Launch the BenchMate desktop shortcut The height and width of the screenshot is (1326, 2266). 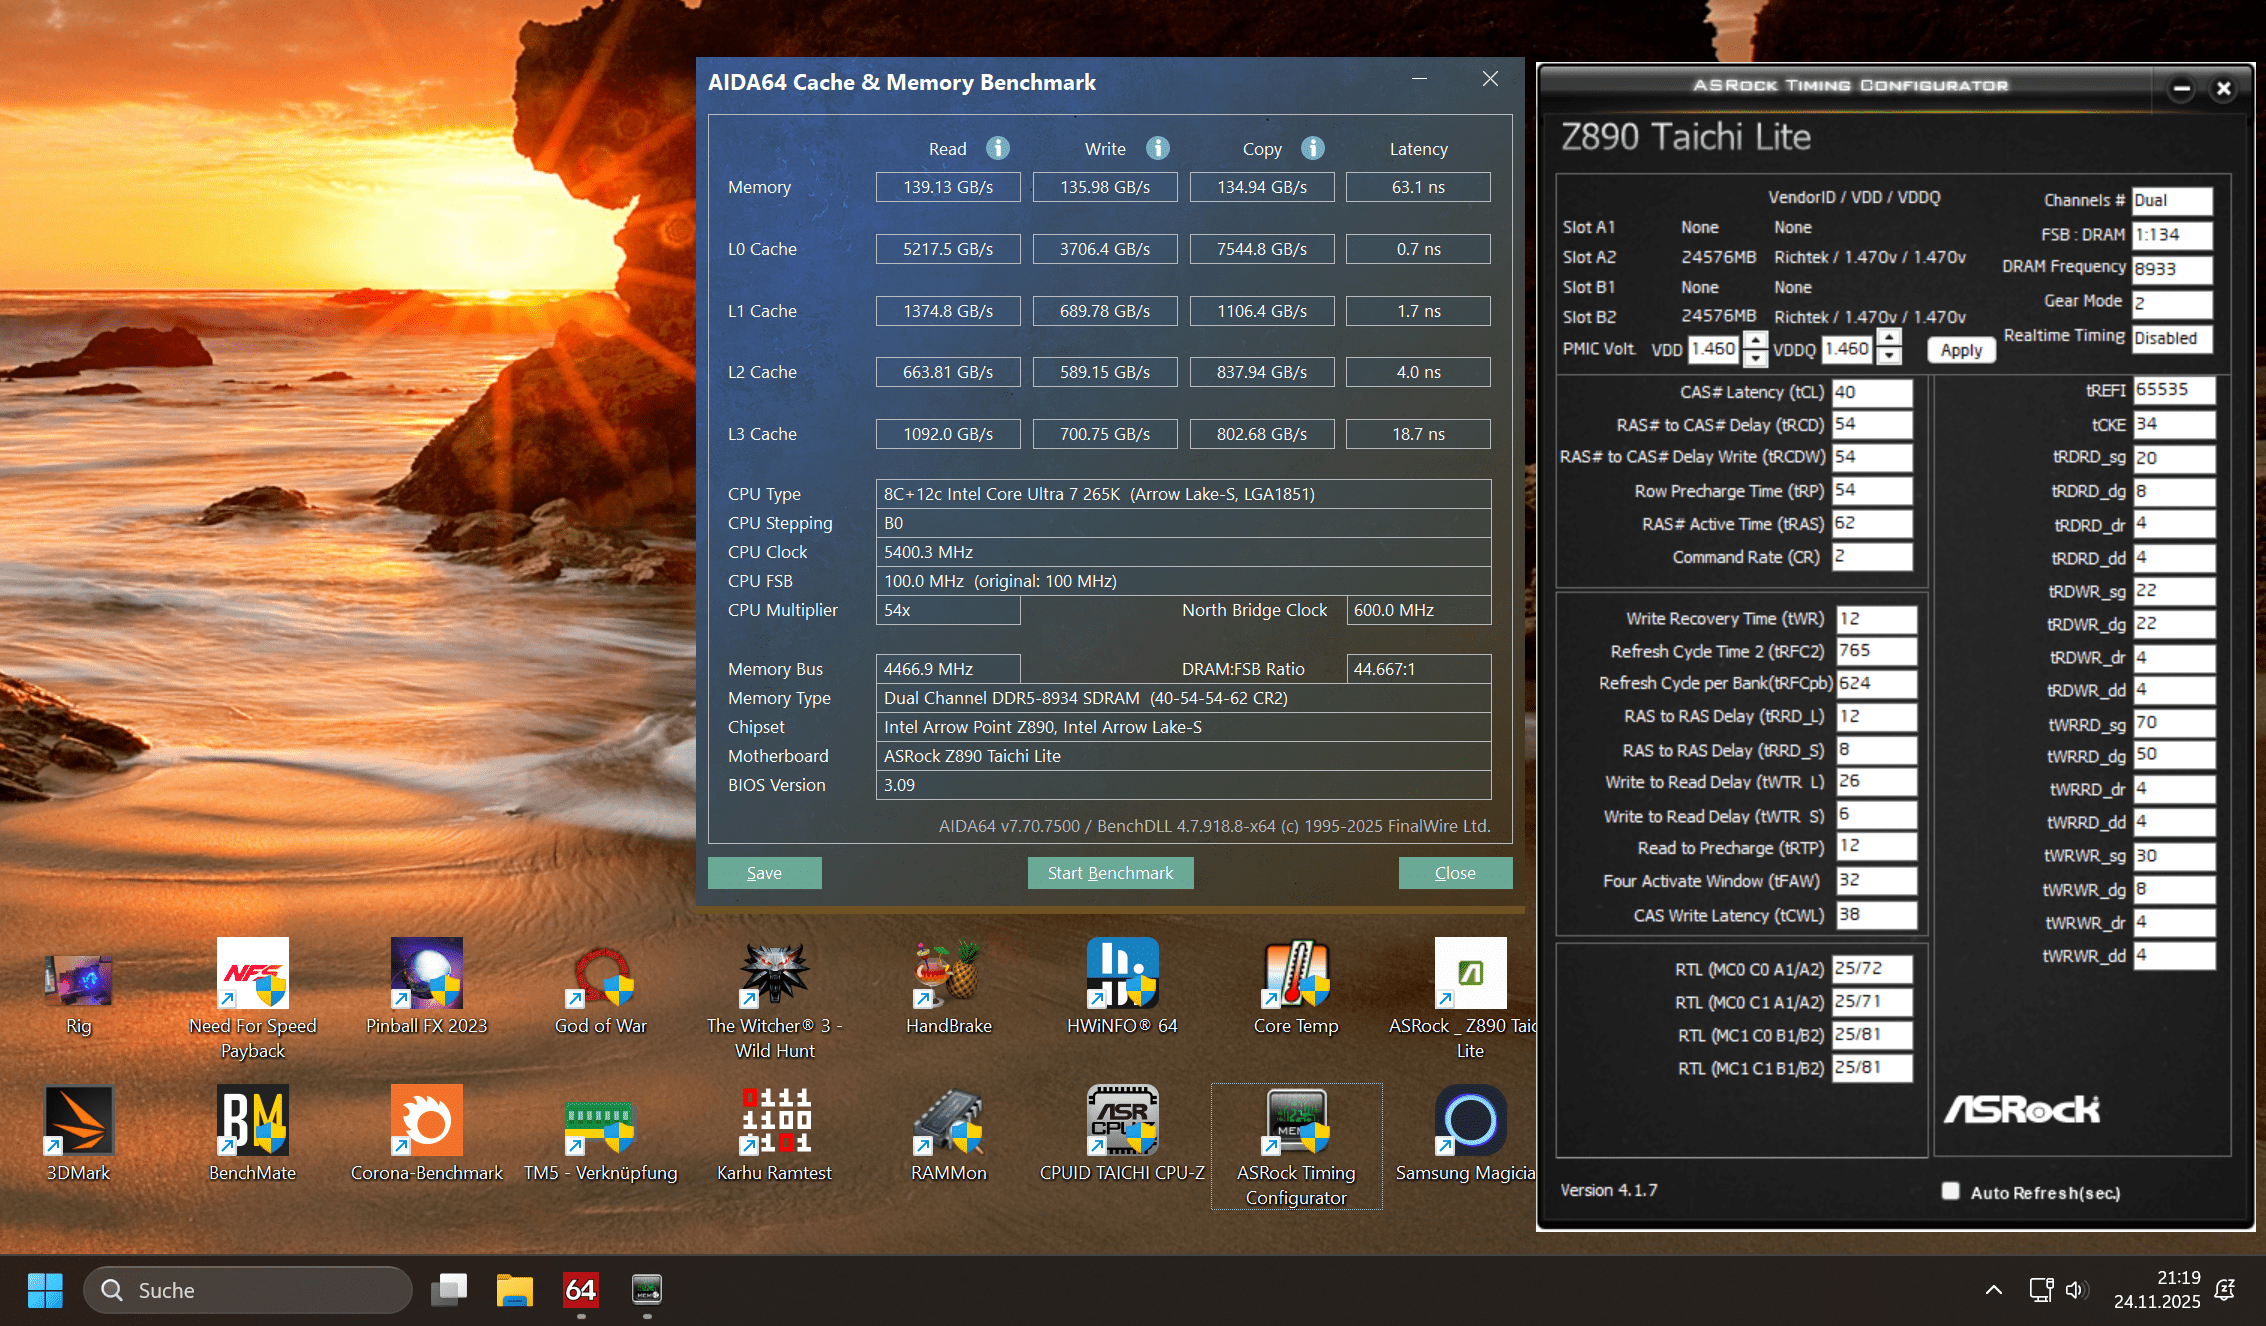click(x=253, y=1121)
